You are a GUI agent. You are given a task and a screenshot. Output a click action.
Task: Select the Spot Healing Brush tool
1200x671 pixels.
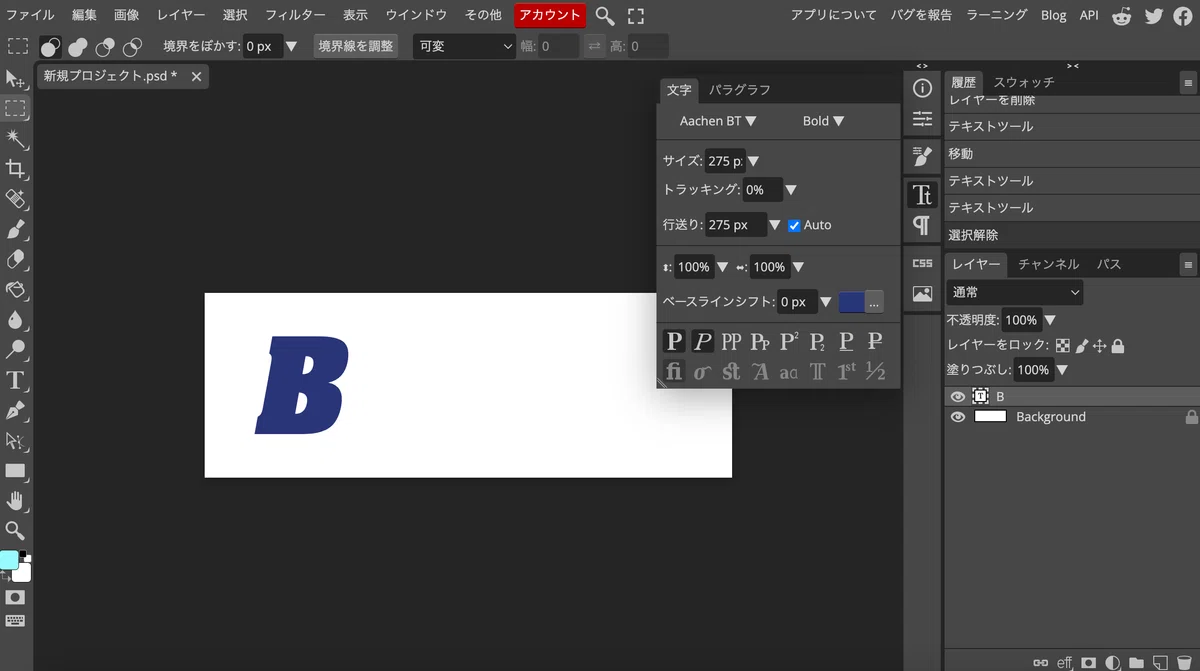pos(15,199)
